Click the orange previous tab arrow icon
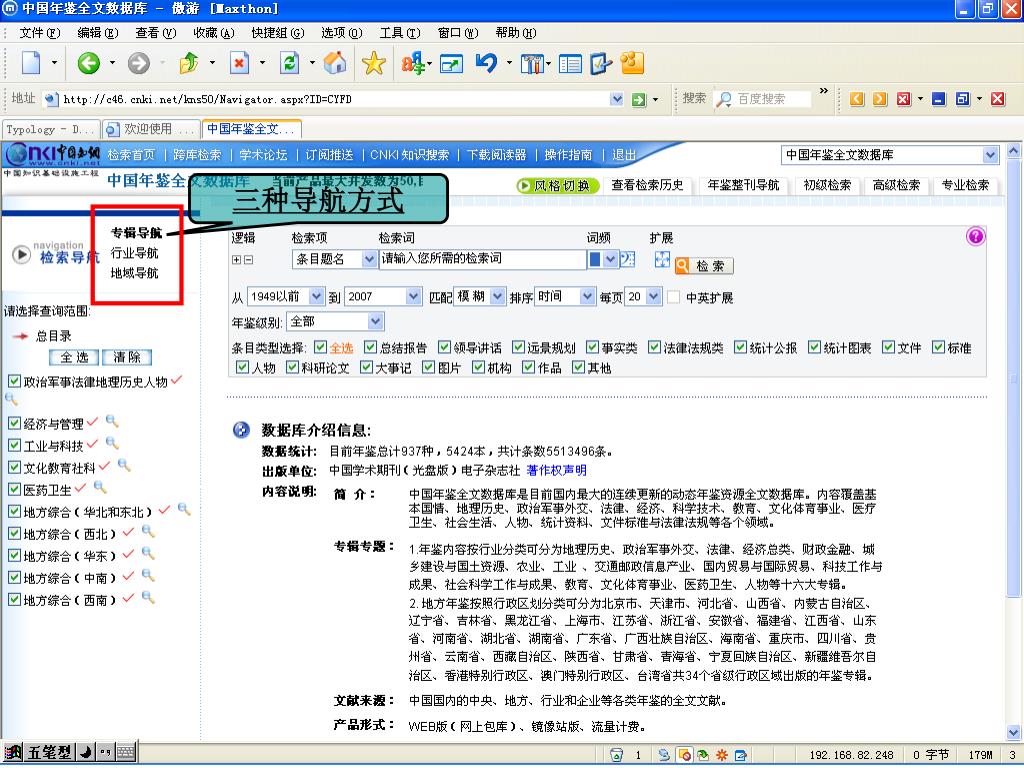The height and width of the screenshot is (768, 1024). tap(857, 99)
